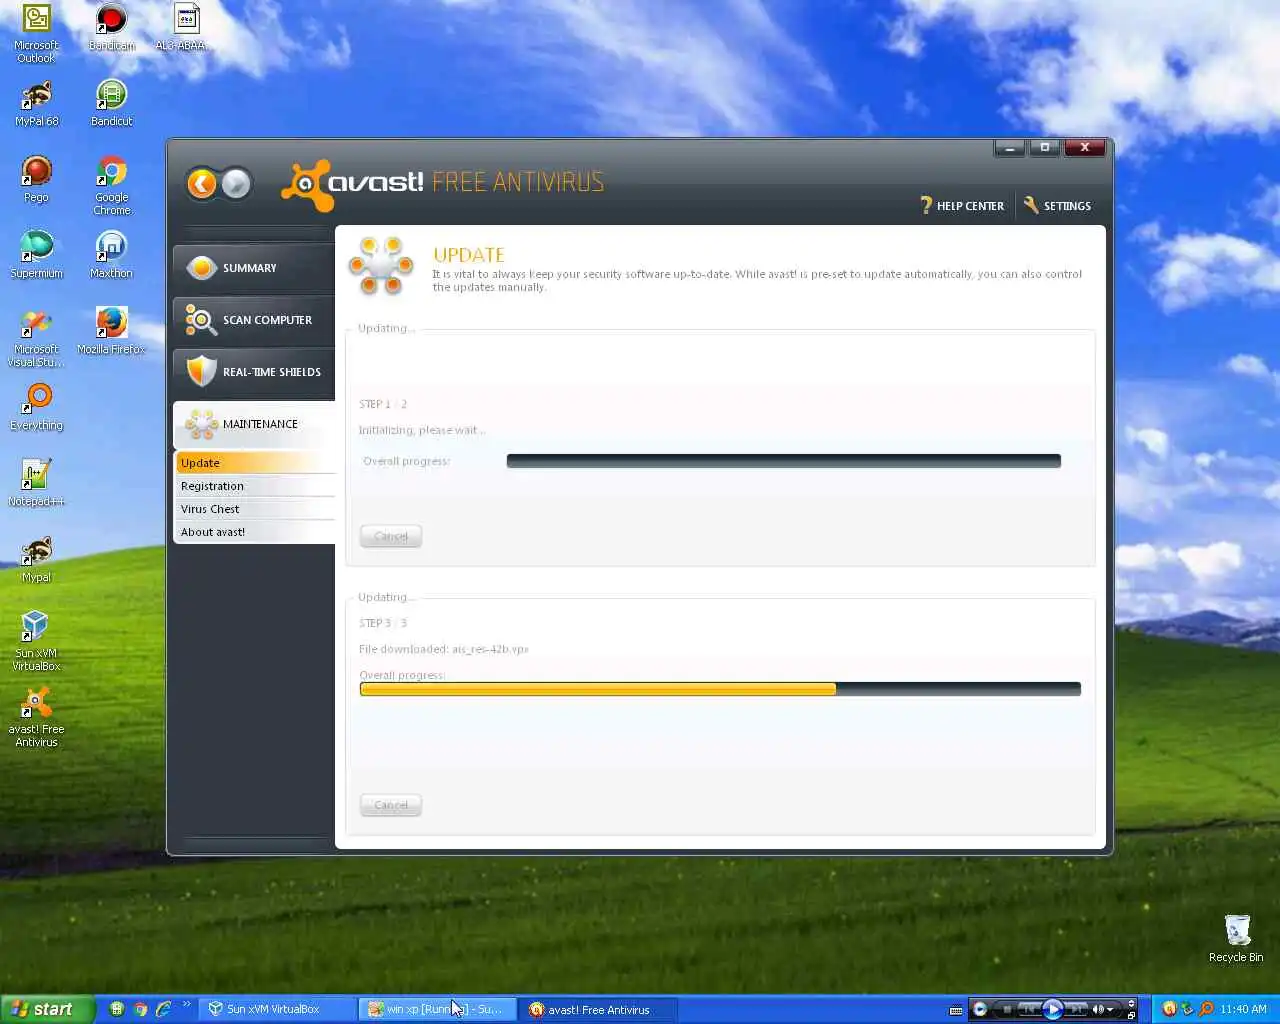Cancel the step 1 update
This screenshot has height=1024, width=1280.
(391, 537)
